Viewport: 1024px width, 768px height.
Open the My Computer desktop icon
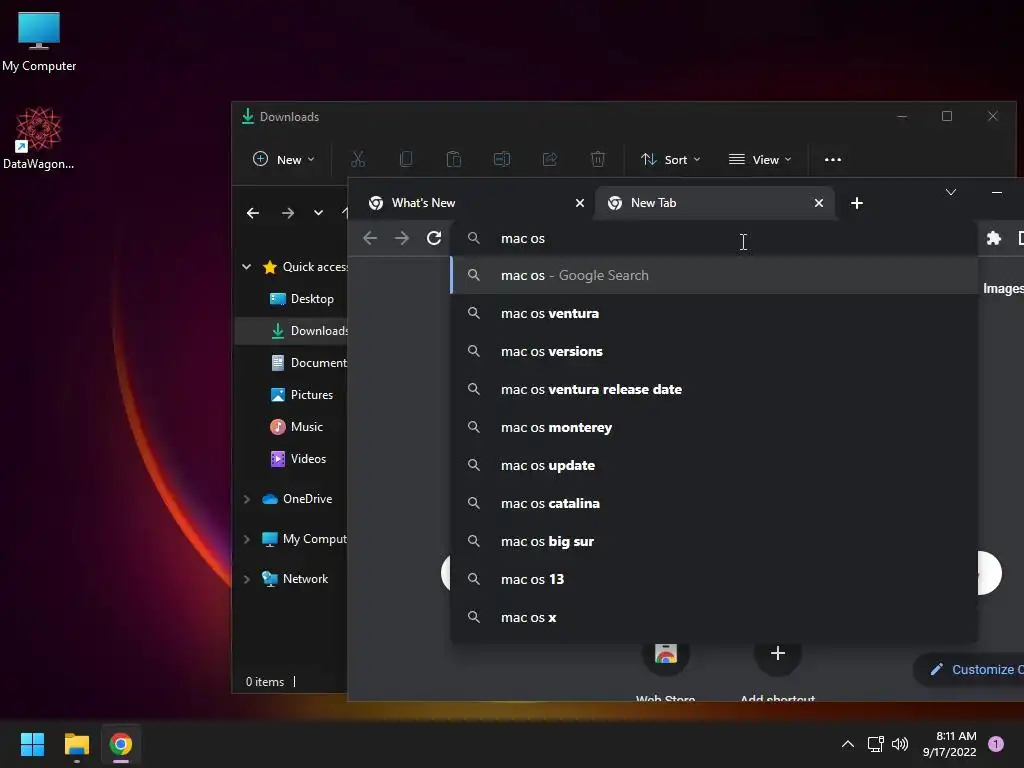coord(39,40)
